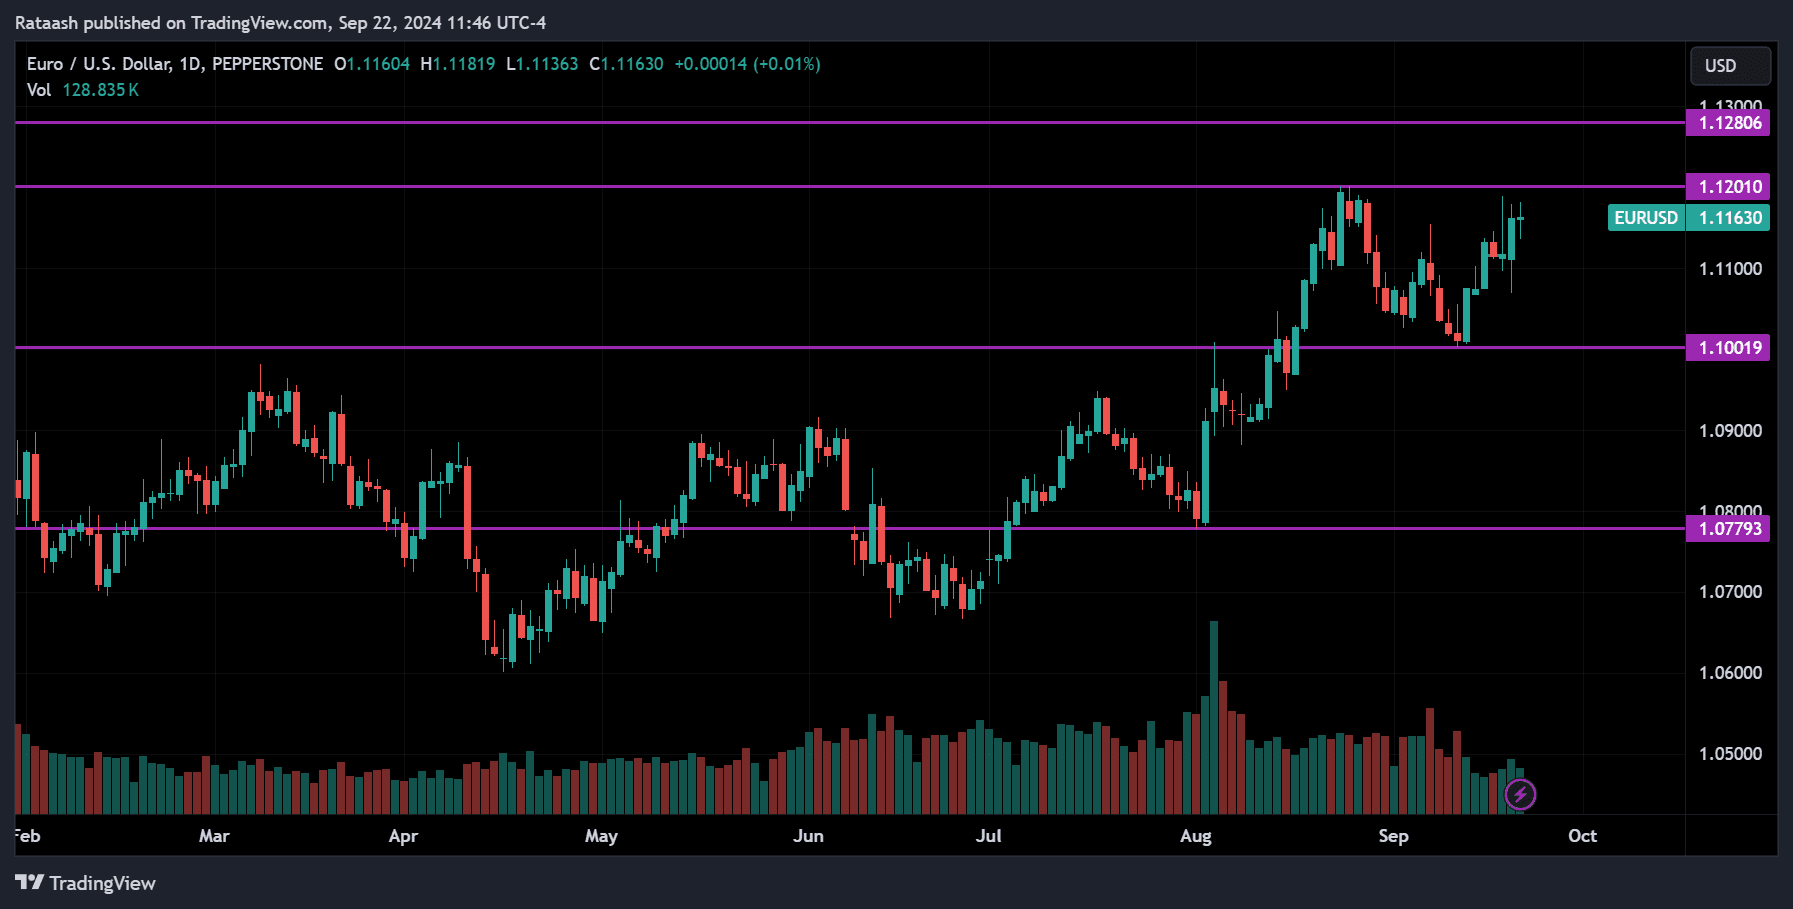Click the Sep marker on time axis
The width and height of the screenshot is (1793, 909).
[1393, 836]
